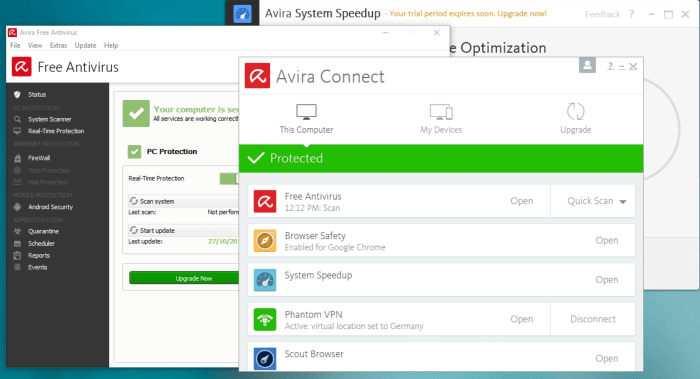
Task: Click the Mail Protection envelope icon
Action: [17, 182]
